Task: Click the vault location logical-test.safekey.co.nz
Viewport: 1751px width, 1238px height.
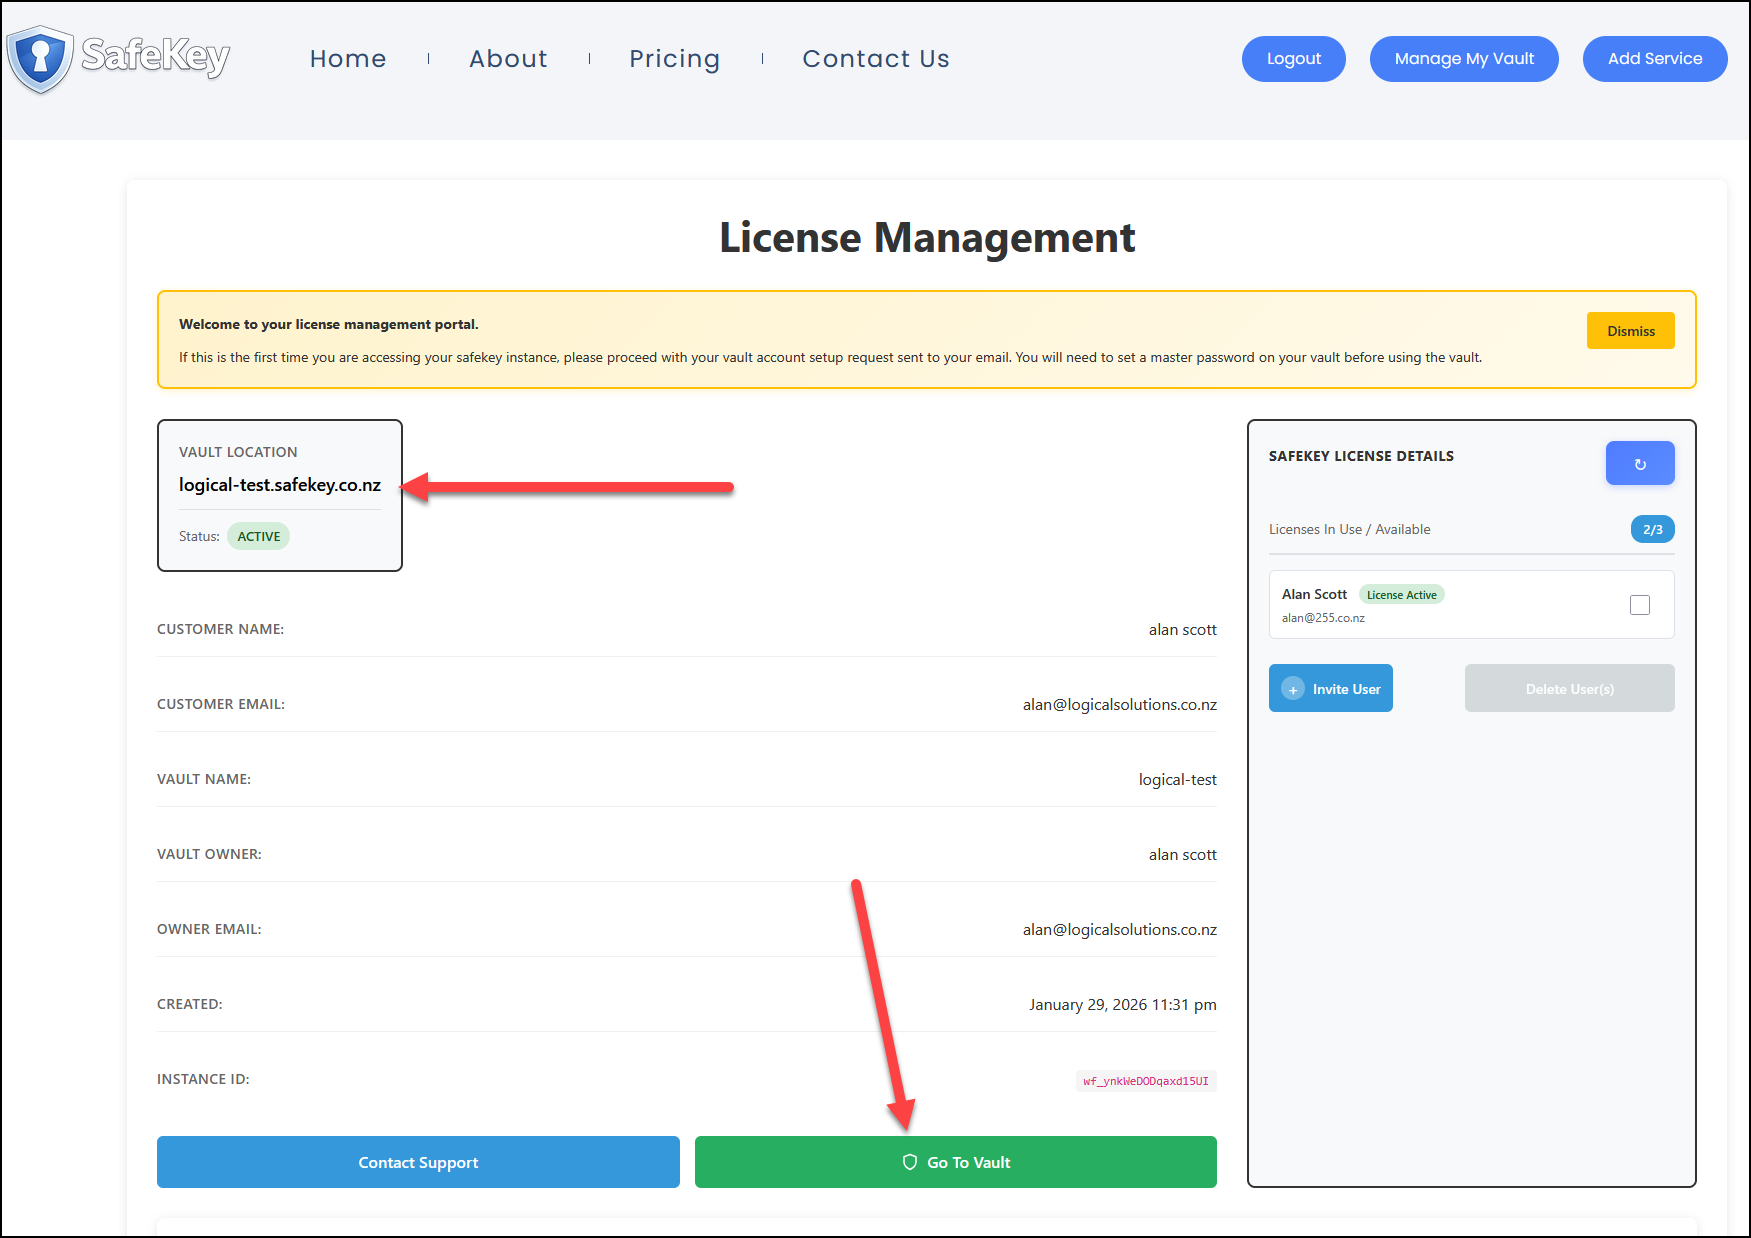Action: click(280, 485)
